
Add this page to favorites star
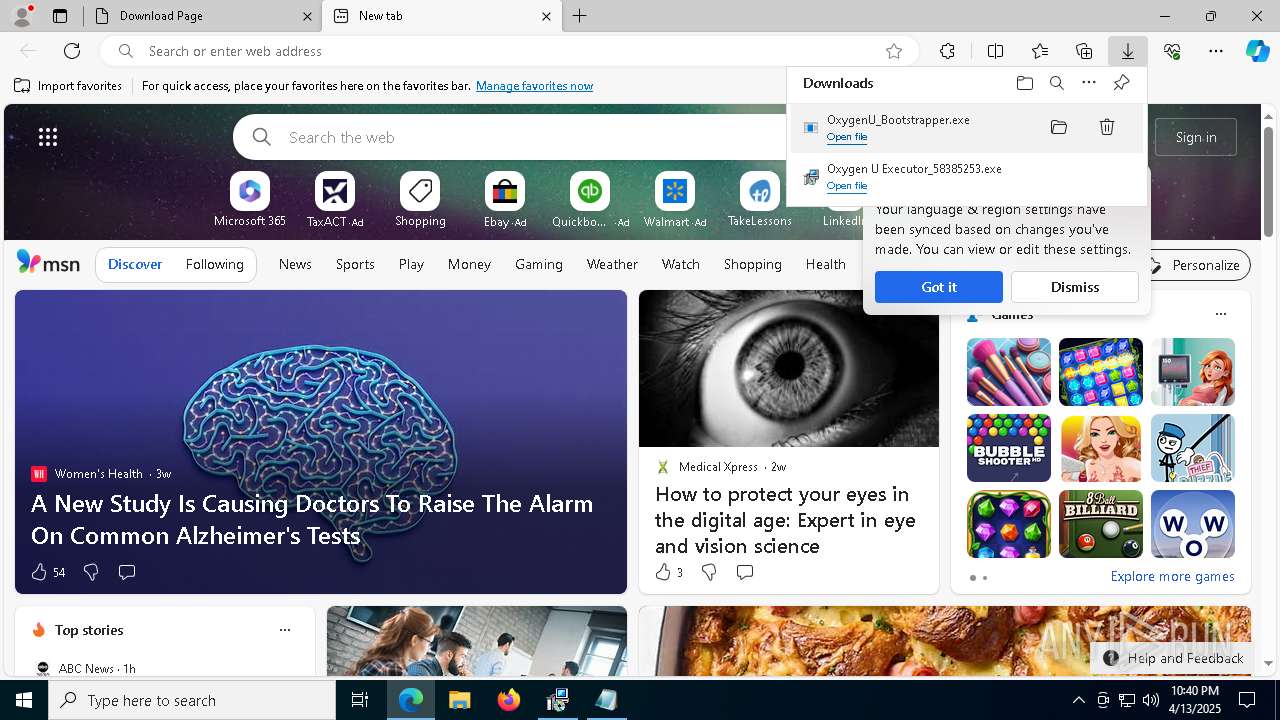click(894, 51)
